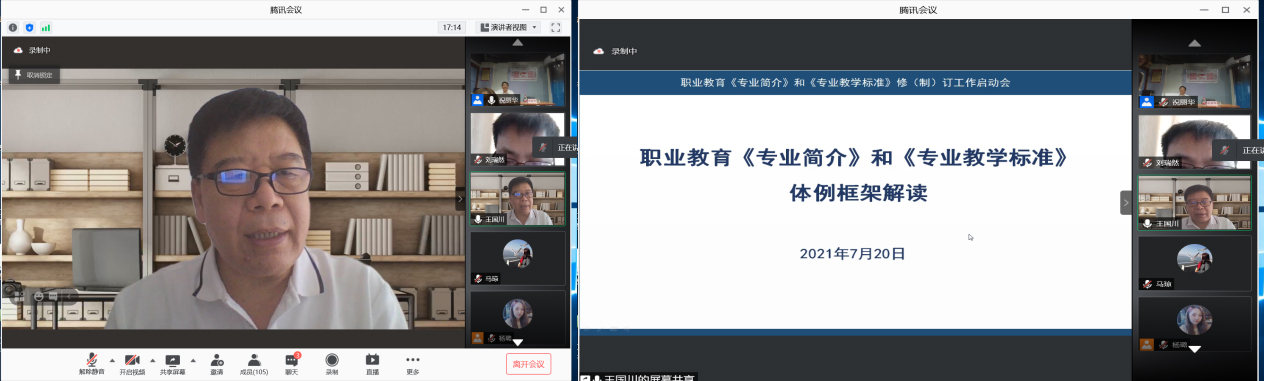
Task: Open the meeting info icon in left window
Action: tap(13, 27)
